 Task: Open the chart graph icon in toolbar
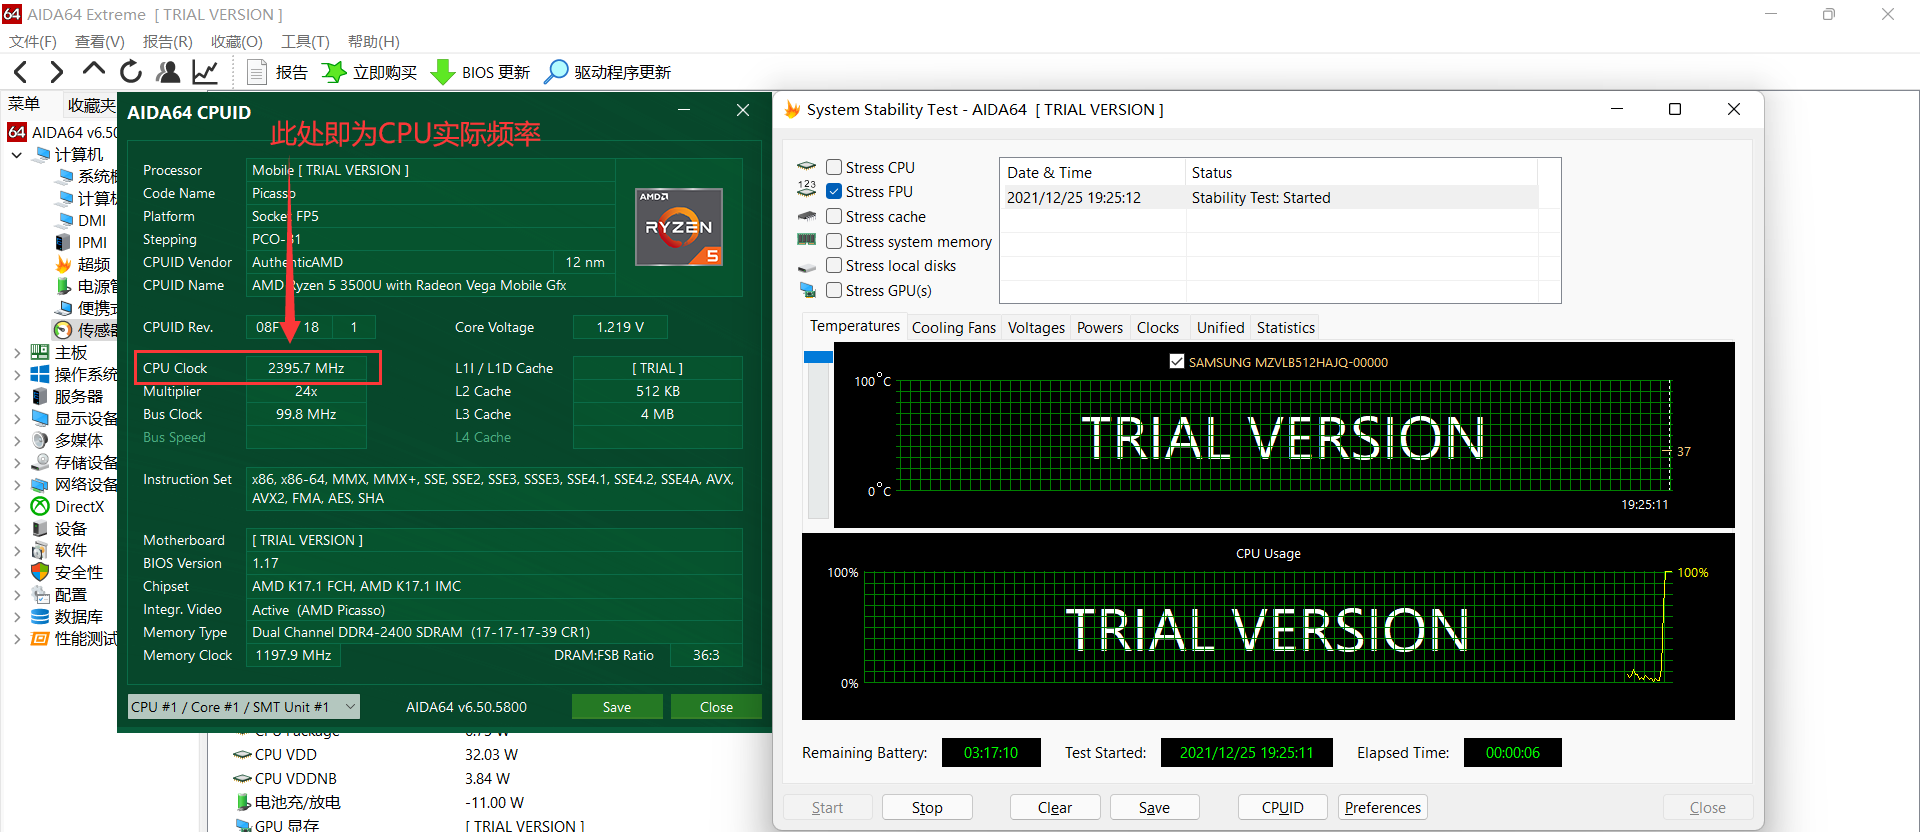pyautogui.click(x=205, y=72)
